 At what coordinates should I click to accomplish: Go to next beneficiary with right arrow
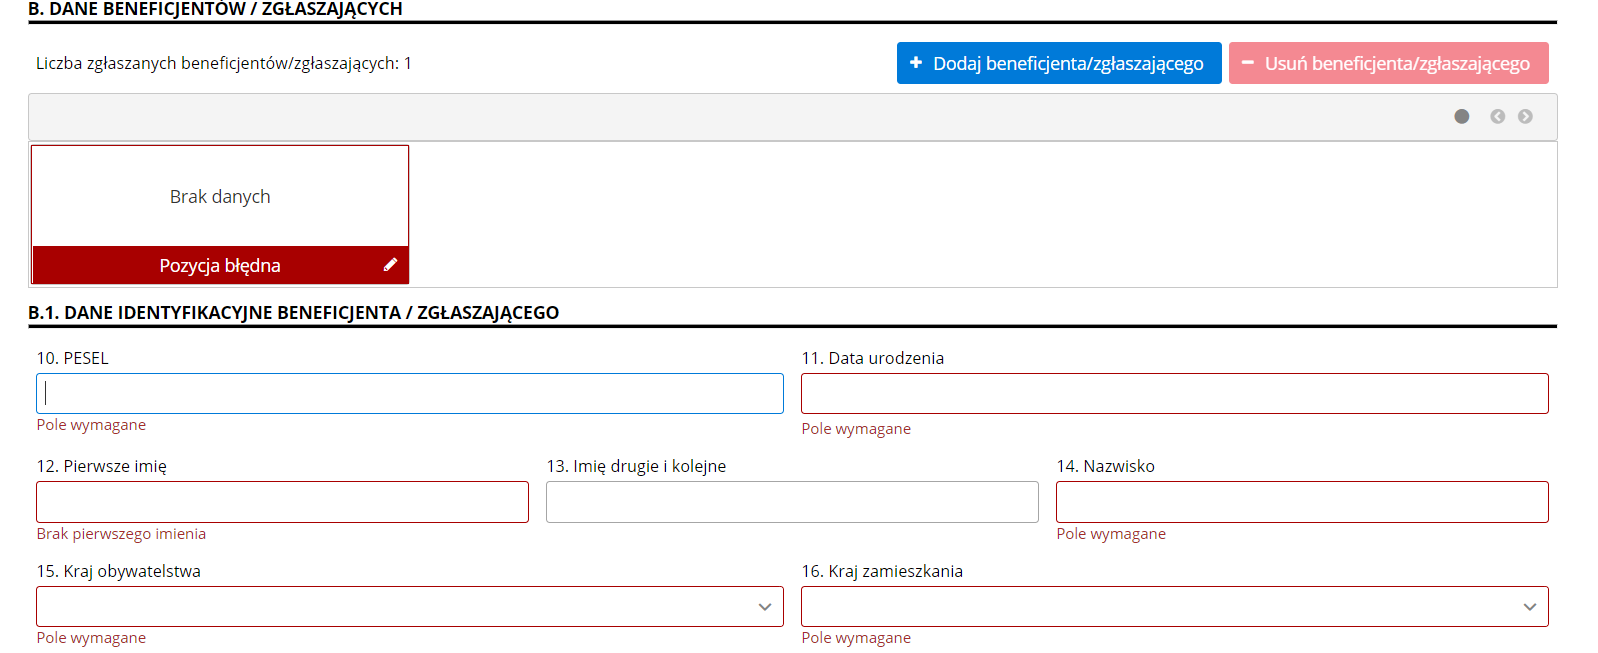pyautogui.click(x=1525, y=117)
